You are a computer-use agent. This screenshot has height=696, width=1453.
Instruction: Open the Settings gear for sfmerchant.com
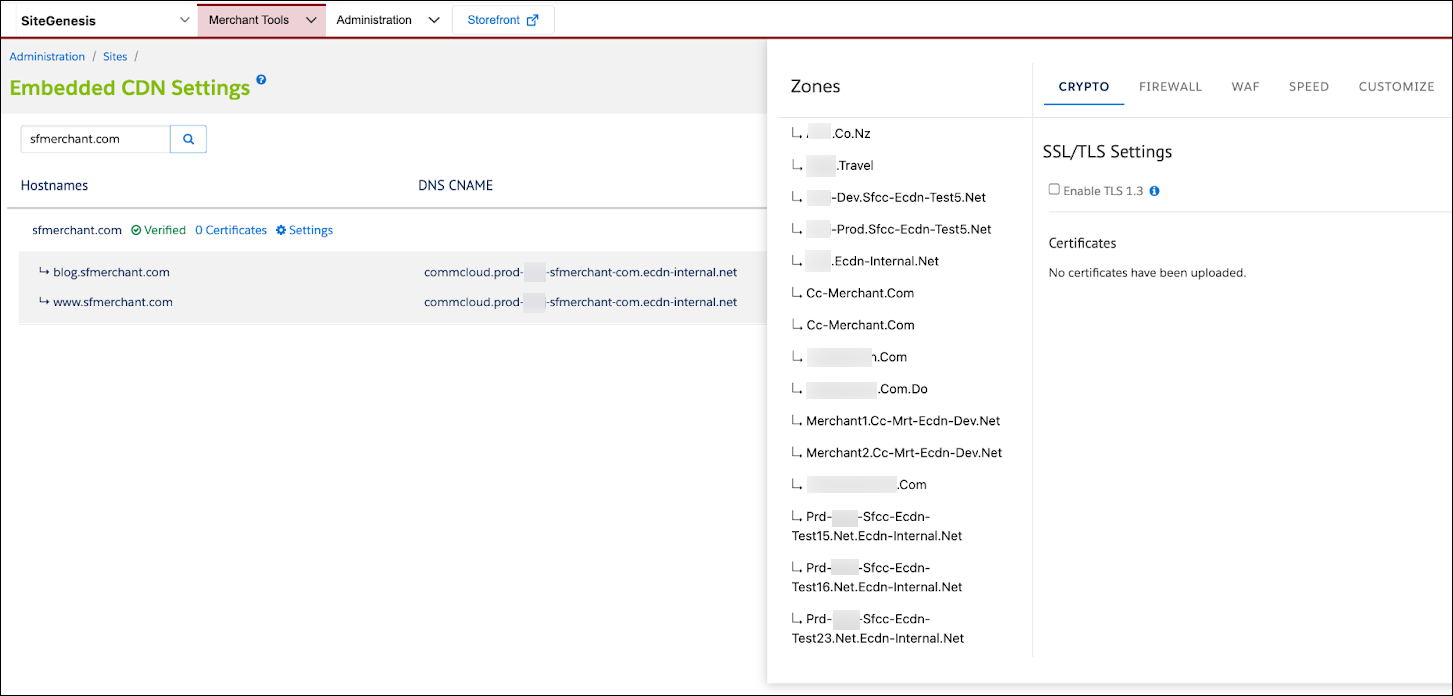tap(304, 230)
